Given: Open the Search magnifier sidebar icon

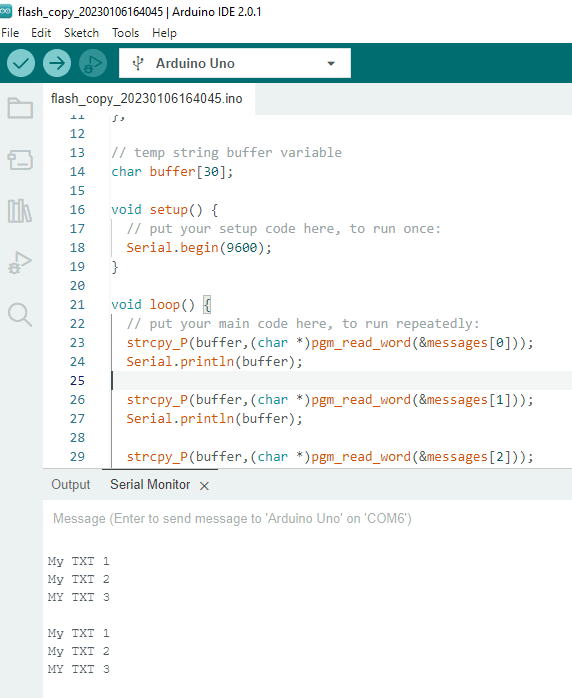Looking at the screenshot, I should pos(20,314).
